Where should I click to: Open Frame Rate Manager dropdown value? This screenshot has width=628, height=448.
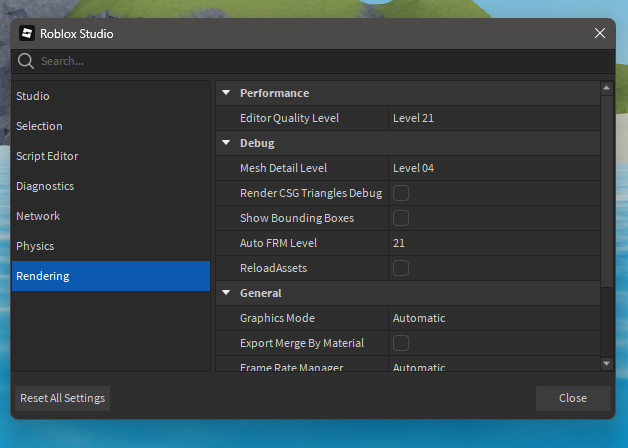(x=494, y=366)
